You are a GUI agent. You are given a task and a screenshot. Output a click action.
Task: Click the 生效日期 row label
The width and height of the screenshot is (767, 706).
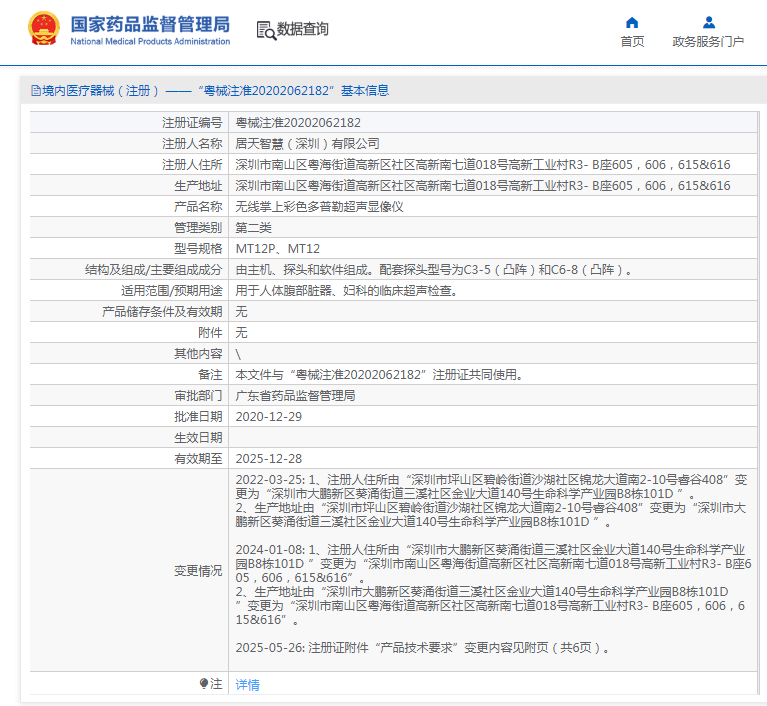[198, 437]
